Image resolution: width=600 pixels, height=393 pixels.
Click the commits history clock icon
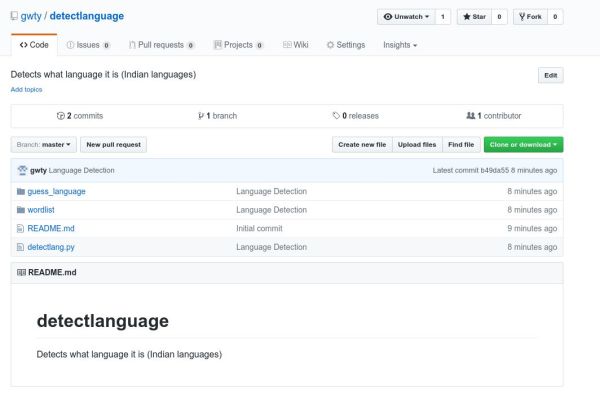(60, 116)
